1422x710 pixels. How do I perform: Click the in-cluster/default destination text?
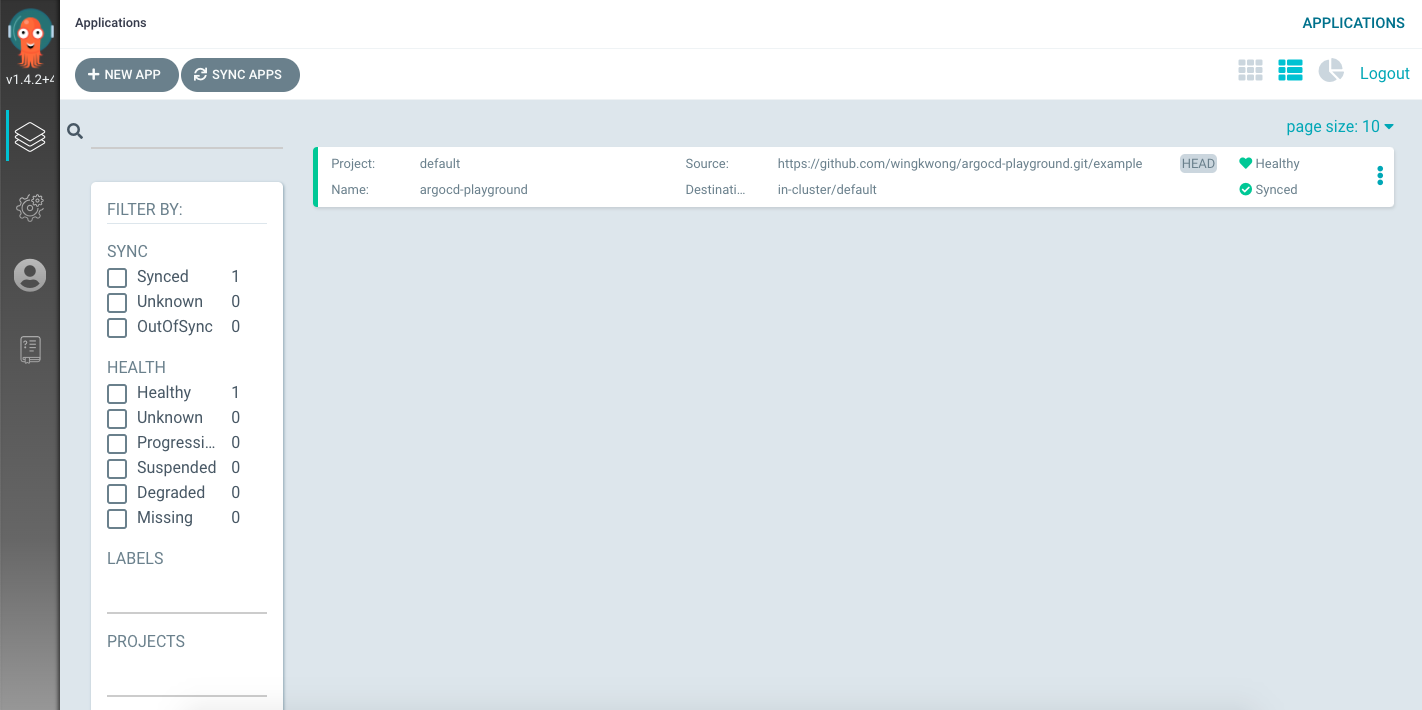[827, 189]
